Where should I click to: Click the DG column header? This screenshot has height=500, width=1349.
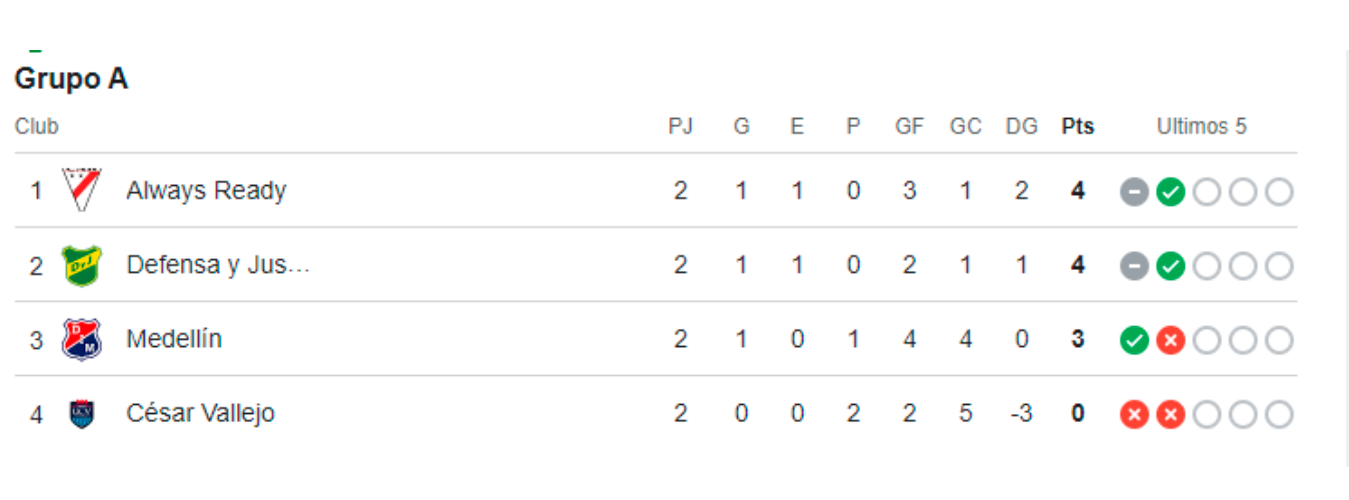click(1021, 127)
